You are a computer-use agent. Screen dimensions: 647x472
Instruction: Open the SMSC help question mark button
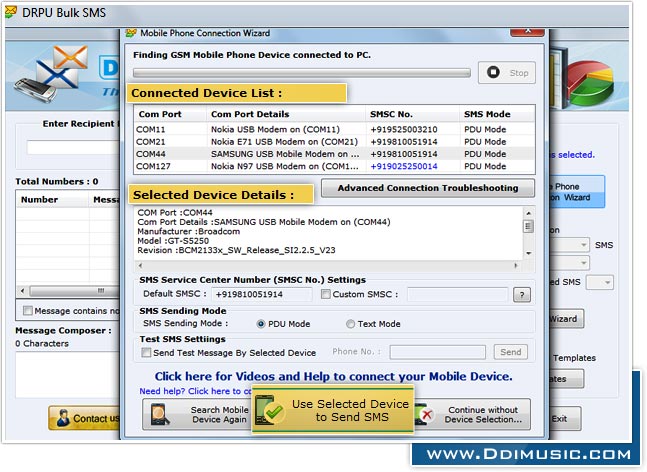click(x=522, y=295)
